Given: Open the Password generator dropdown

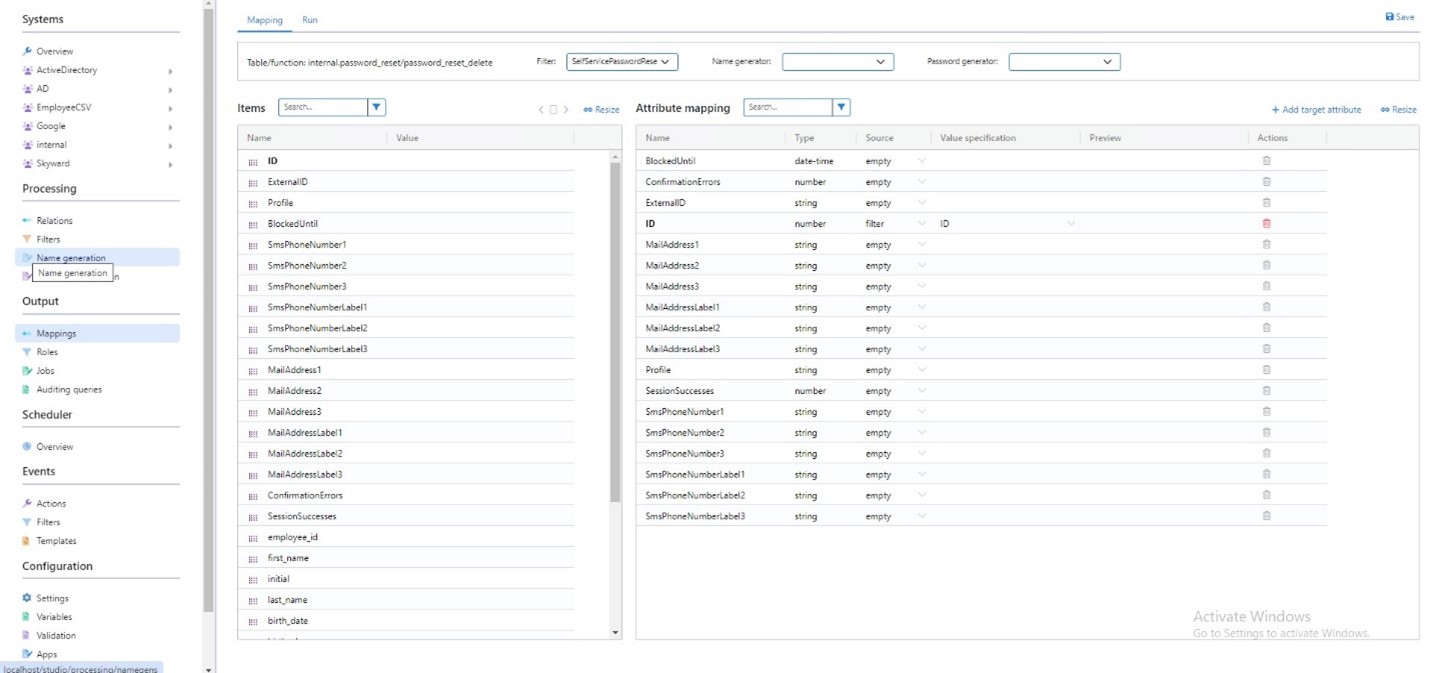Looking at the screenshot, I should click(1064, 61).
